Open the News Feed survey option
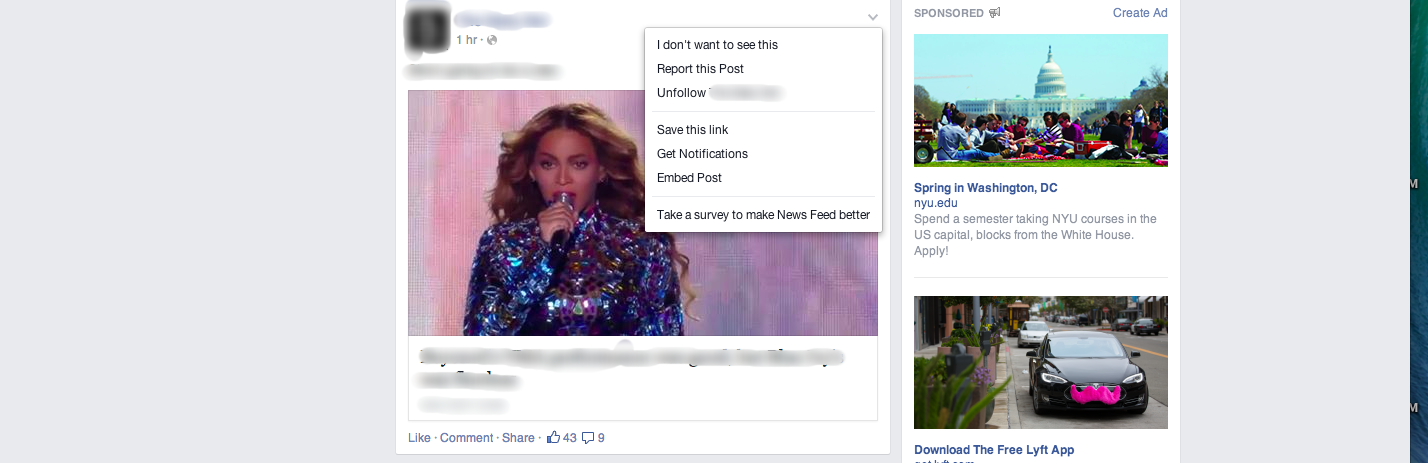This screenshot has width=1428, height=463. tap(763, 215)
